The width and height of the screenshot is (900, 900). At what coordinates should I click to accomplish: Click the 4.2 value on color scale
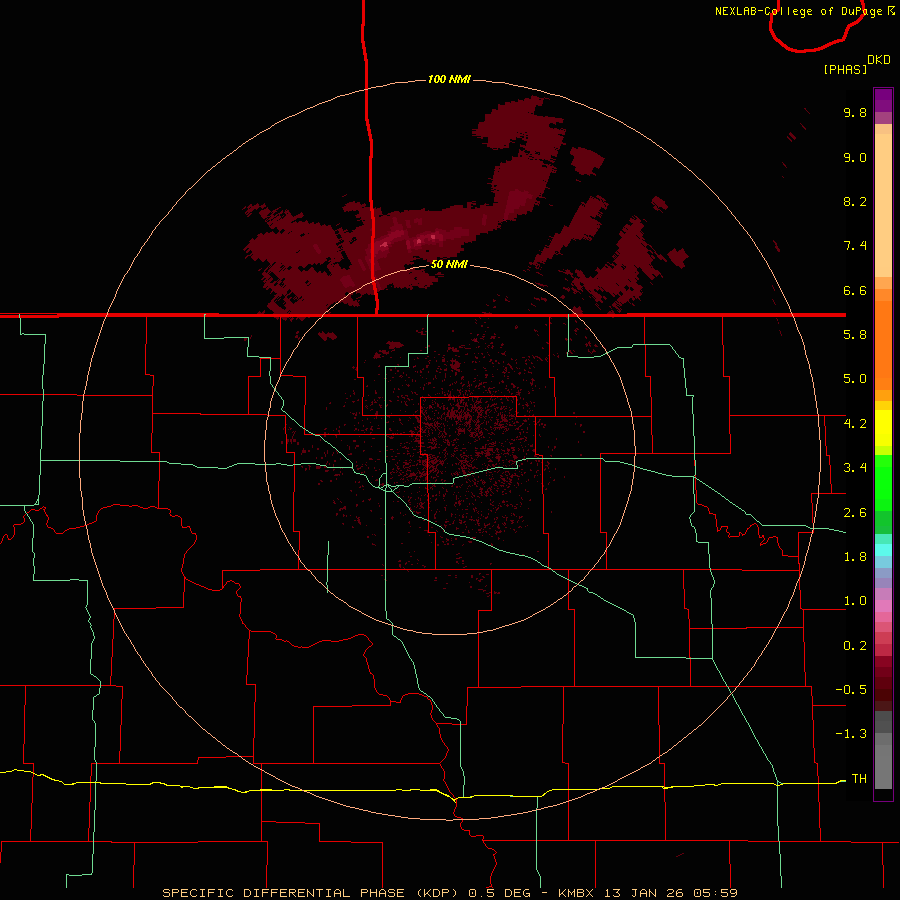click(855, 424)
